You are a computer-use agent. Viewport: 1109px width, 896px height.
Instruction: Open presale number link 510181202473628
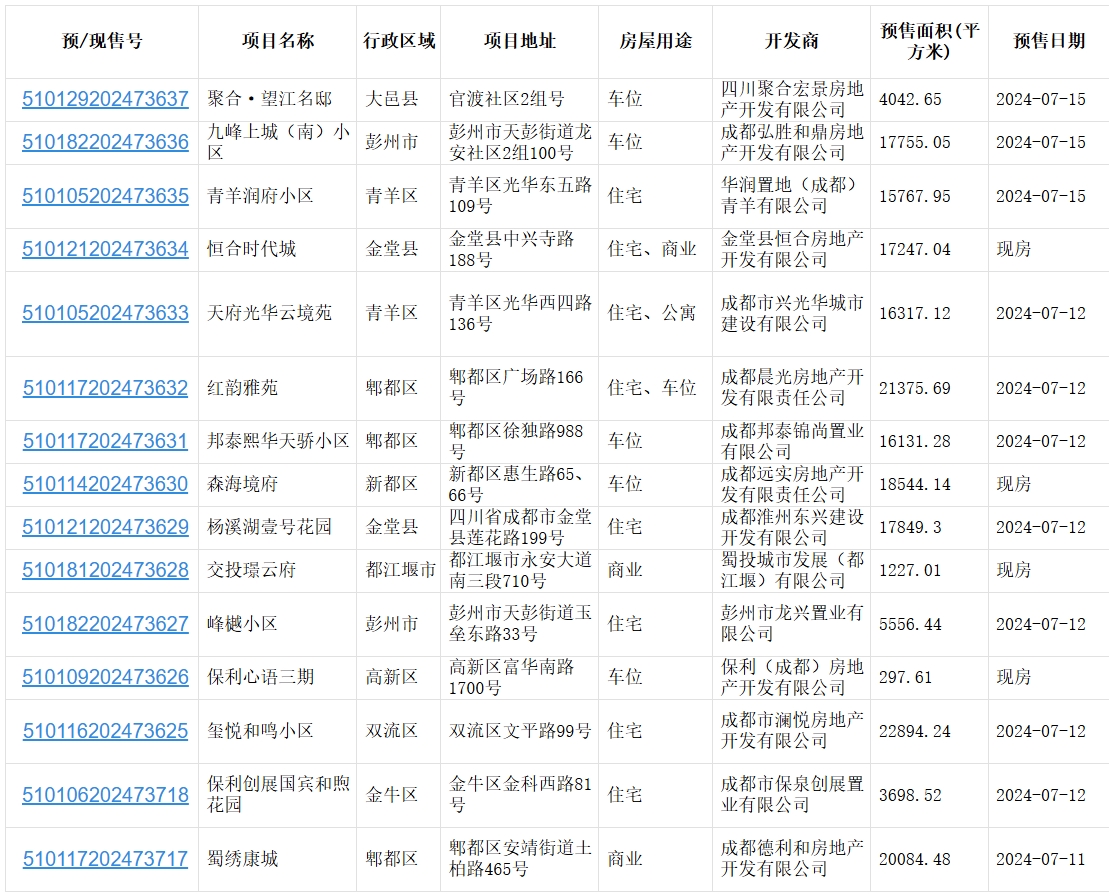[105, 570]
